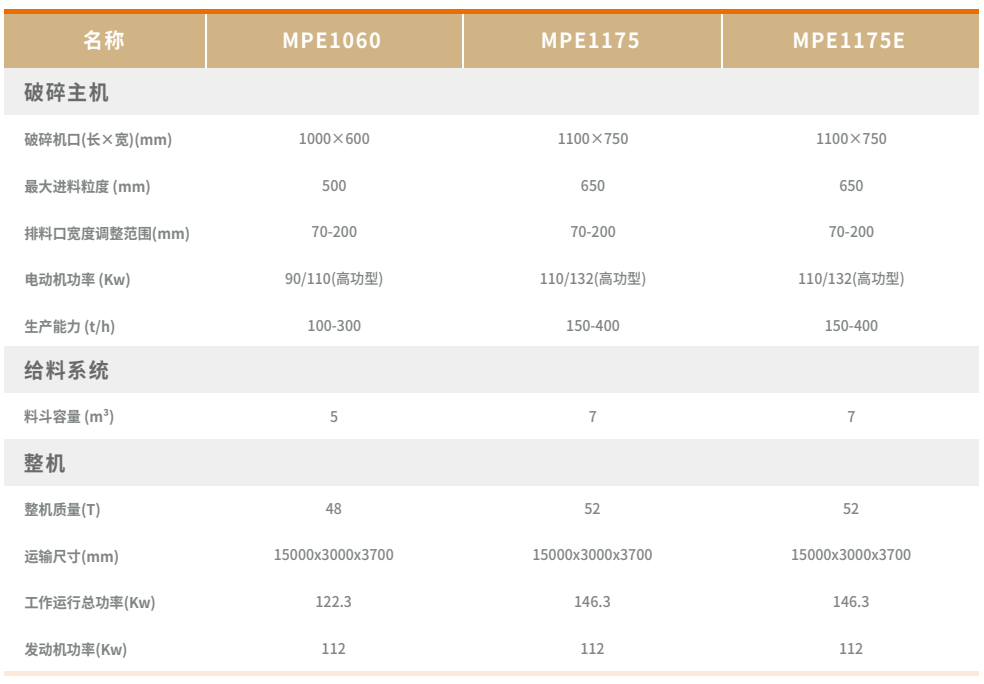Select the 电动机功率 (Kw) row label

pyautogui.click(x=77, y=280)
